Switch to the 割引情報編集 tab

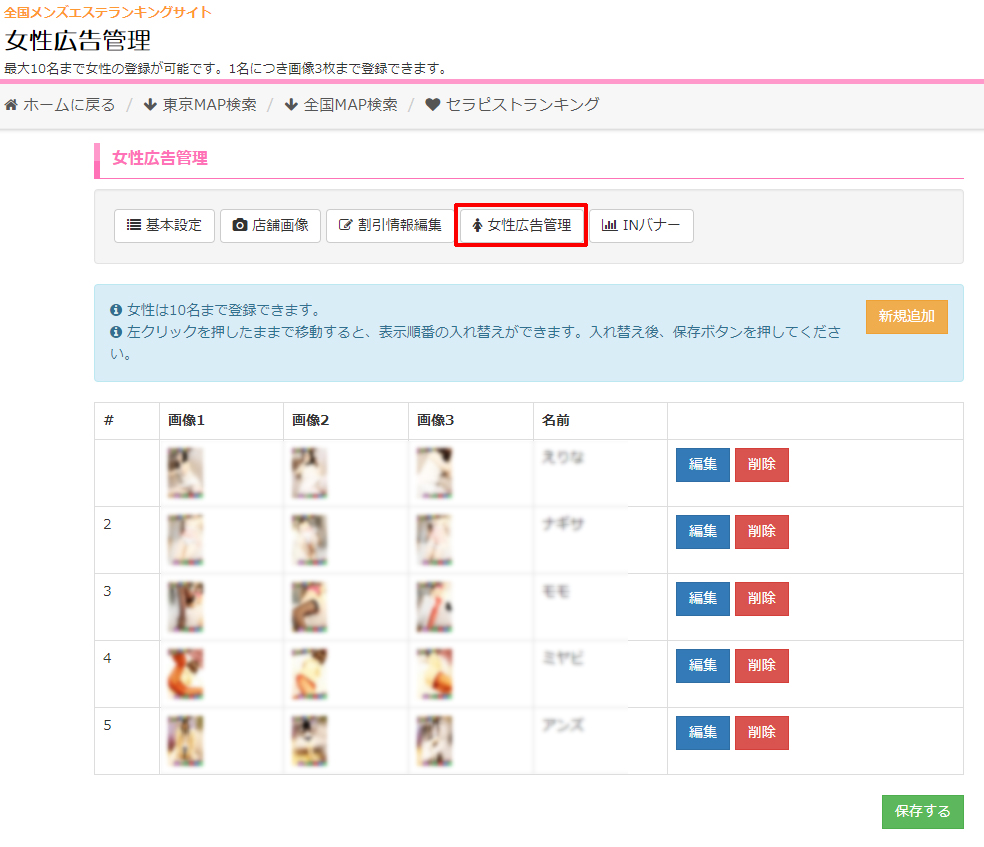390,225
